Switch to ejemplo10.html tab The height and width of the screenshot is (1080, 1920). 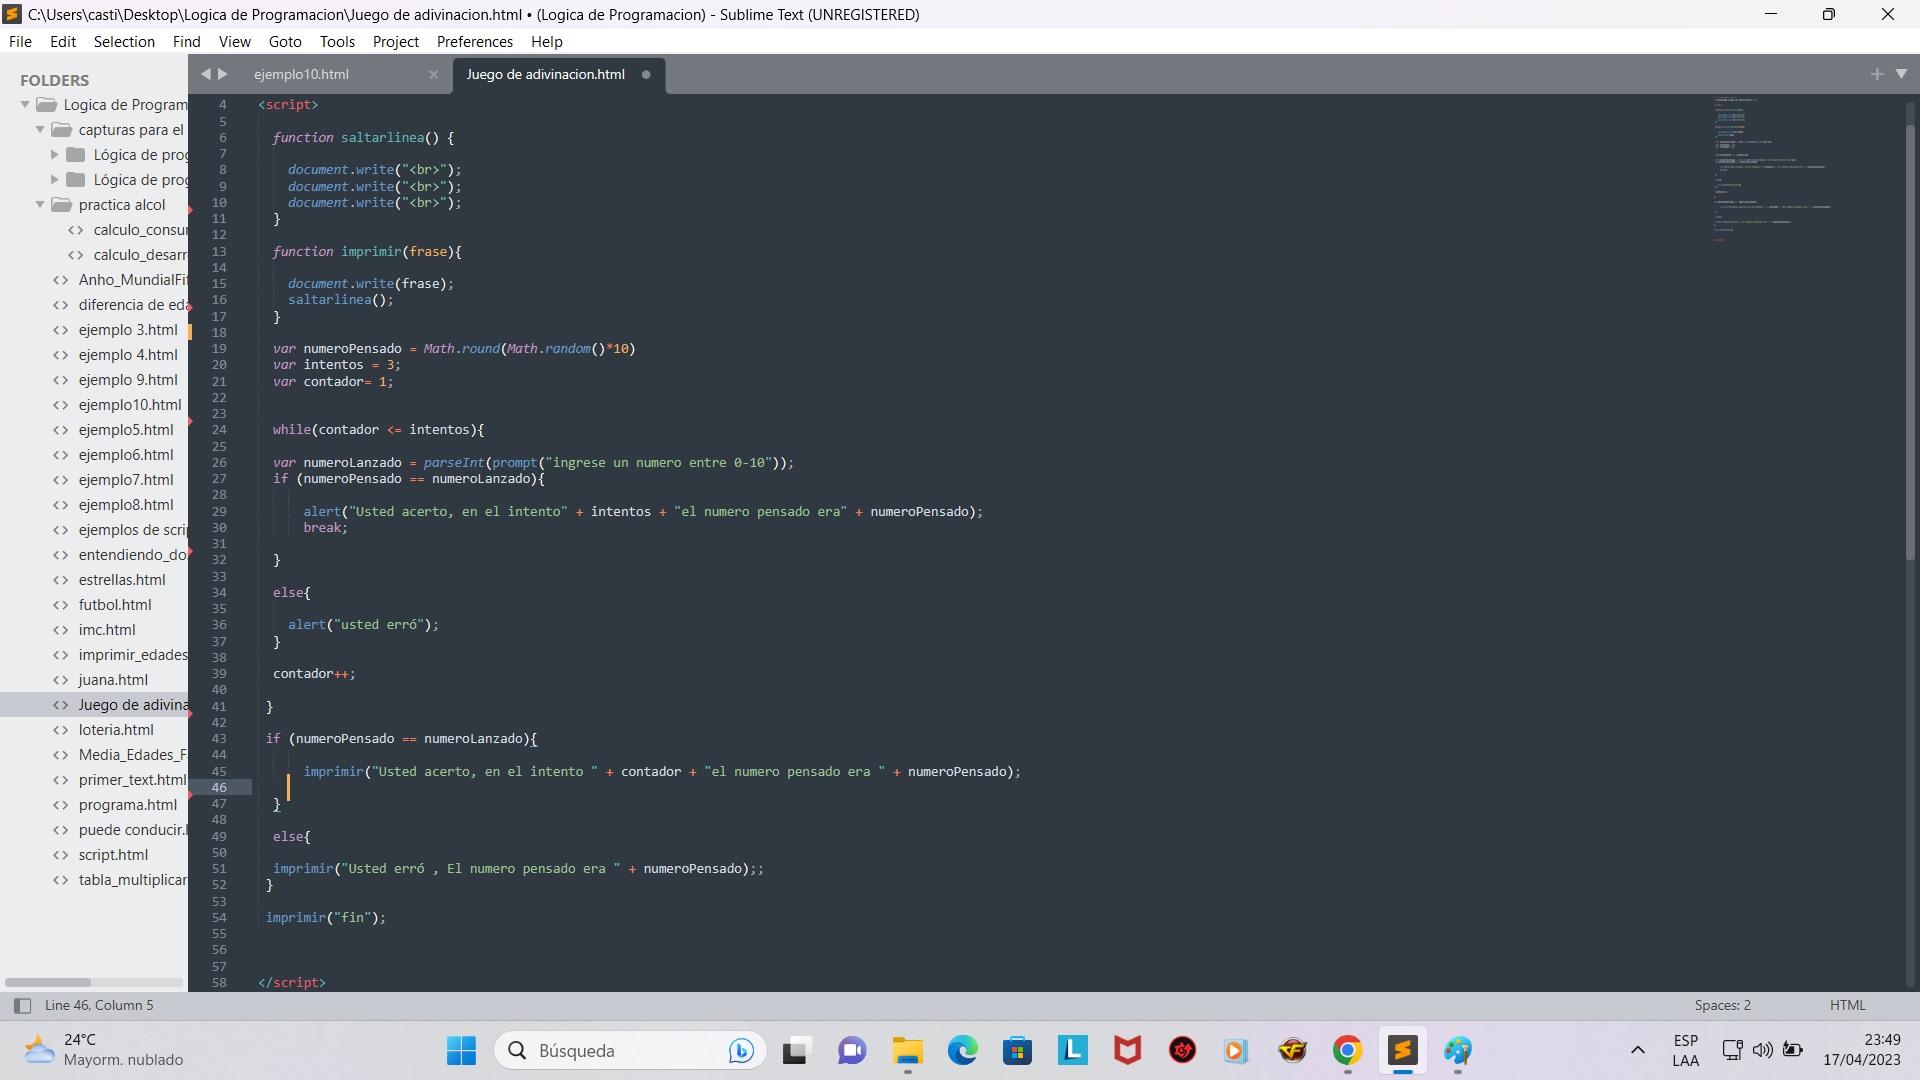point(301,74)
